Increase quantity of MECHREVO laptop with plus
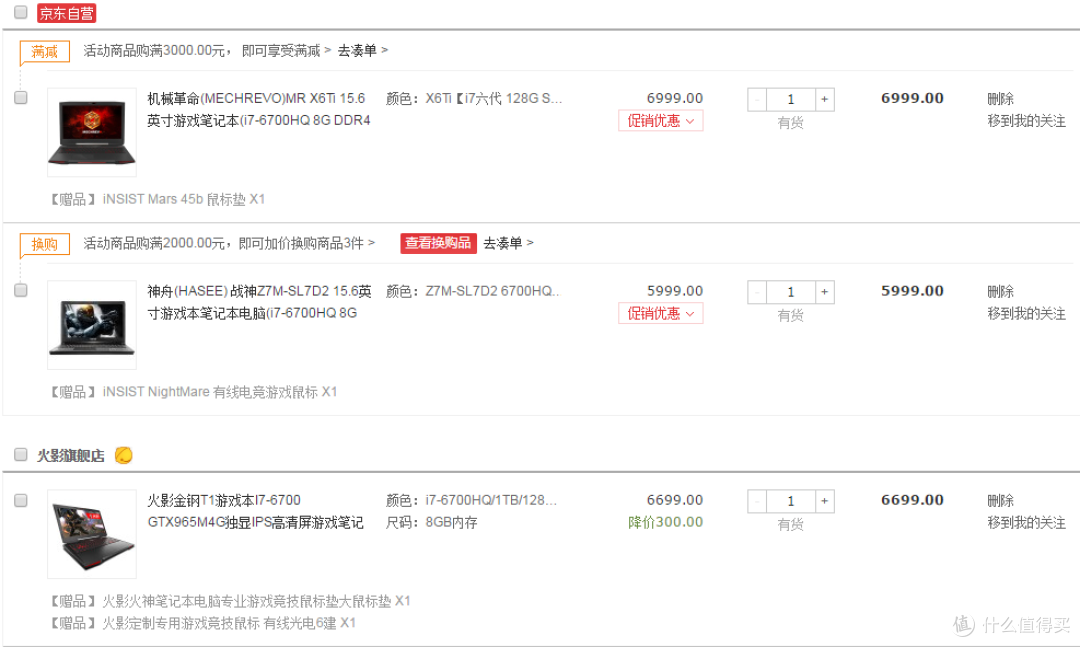 (x=824, y=99)
